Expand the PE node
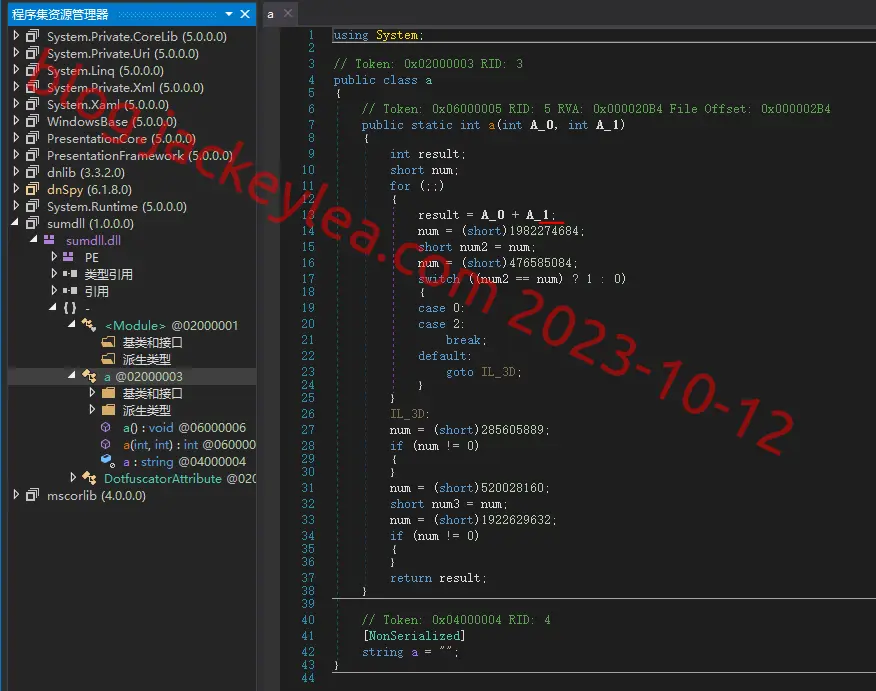Viewport: 876px width, 691px height. [54, 257]
